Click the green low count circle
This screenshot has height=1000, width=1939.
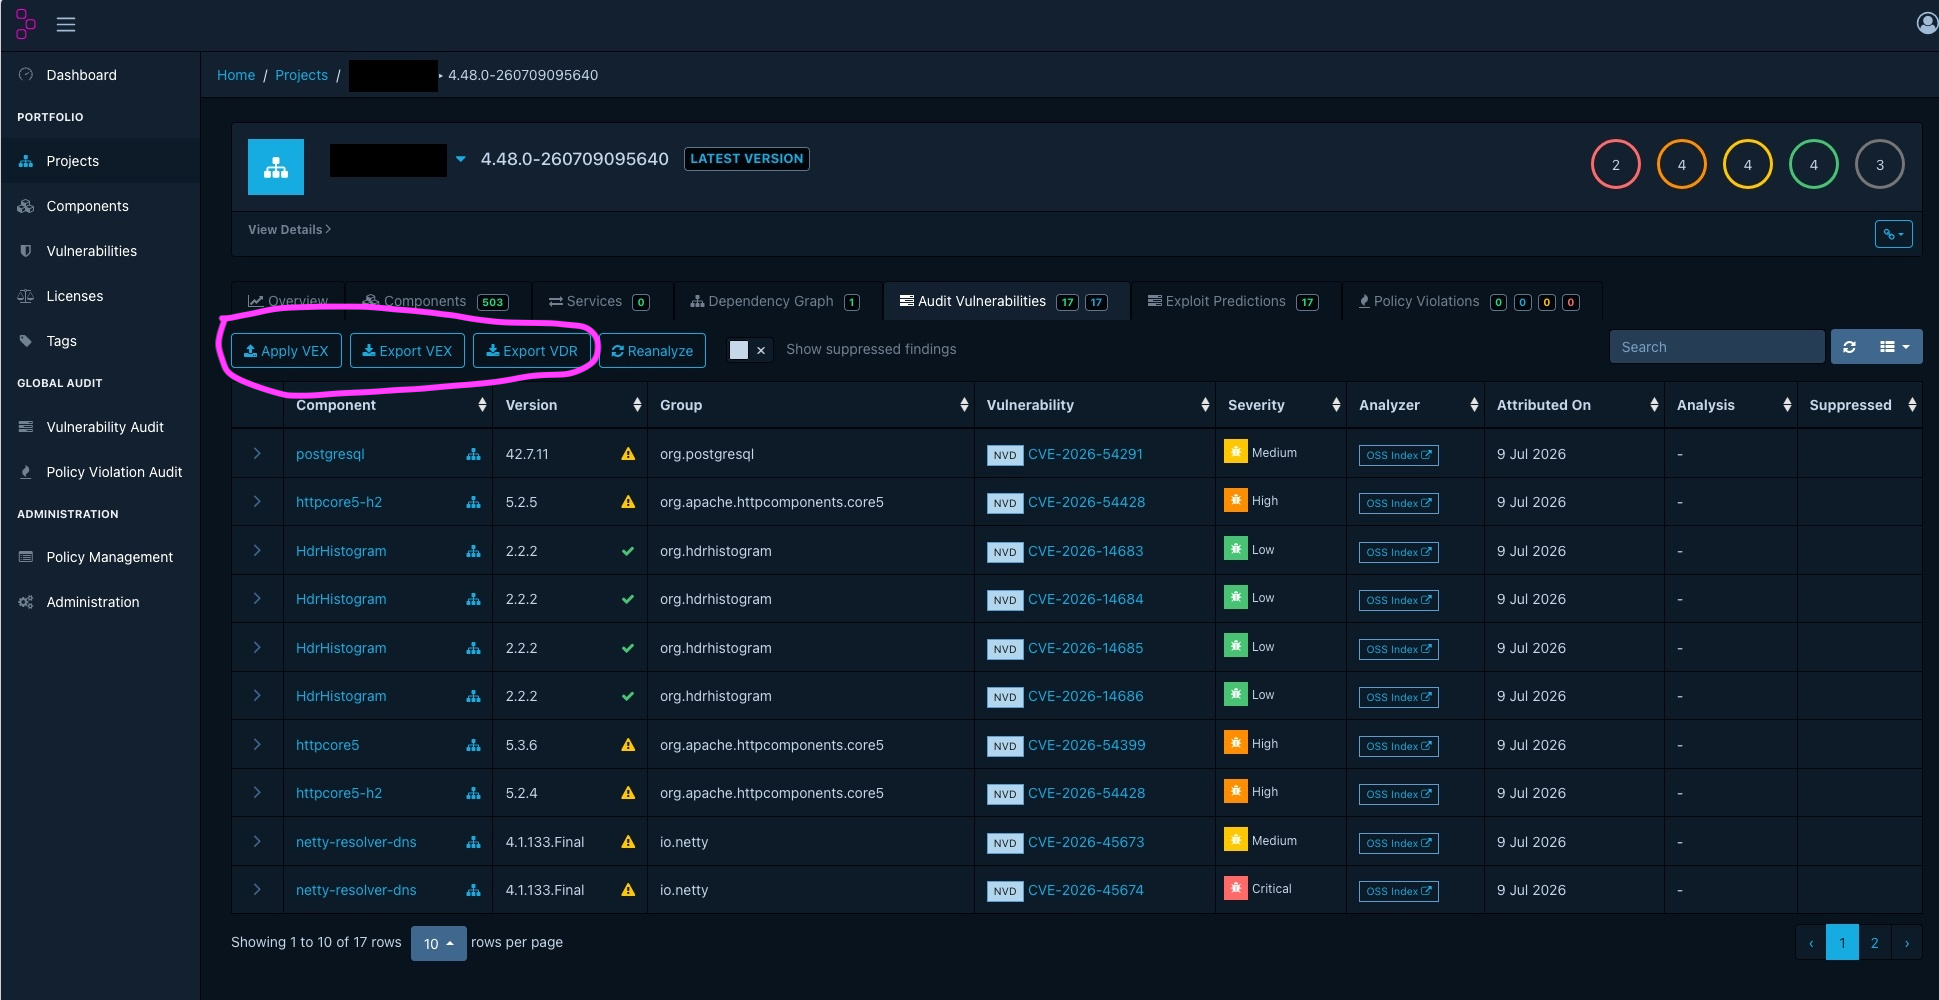1813,165
